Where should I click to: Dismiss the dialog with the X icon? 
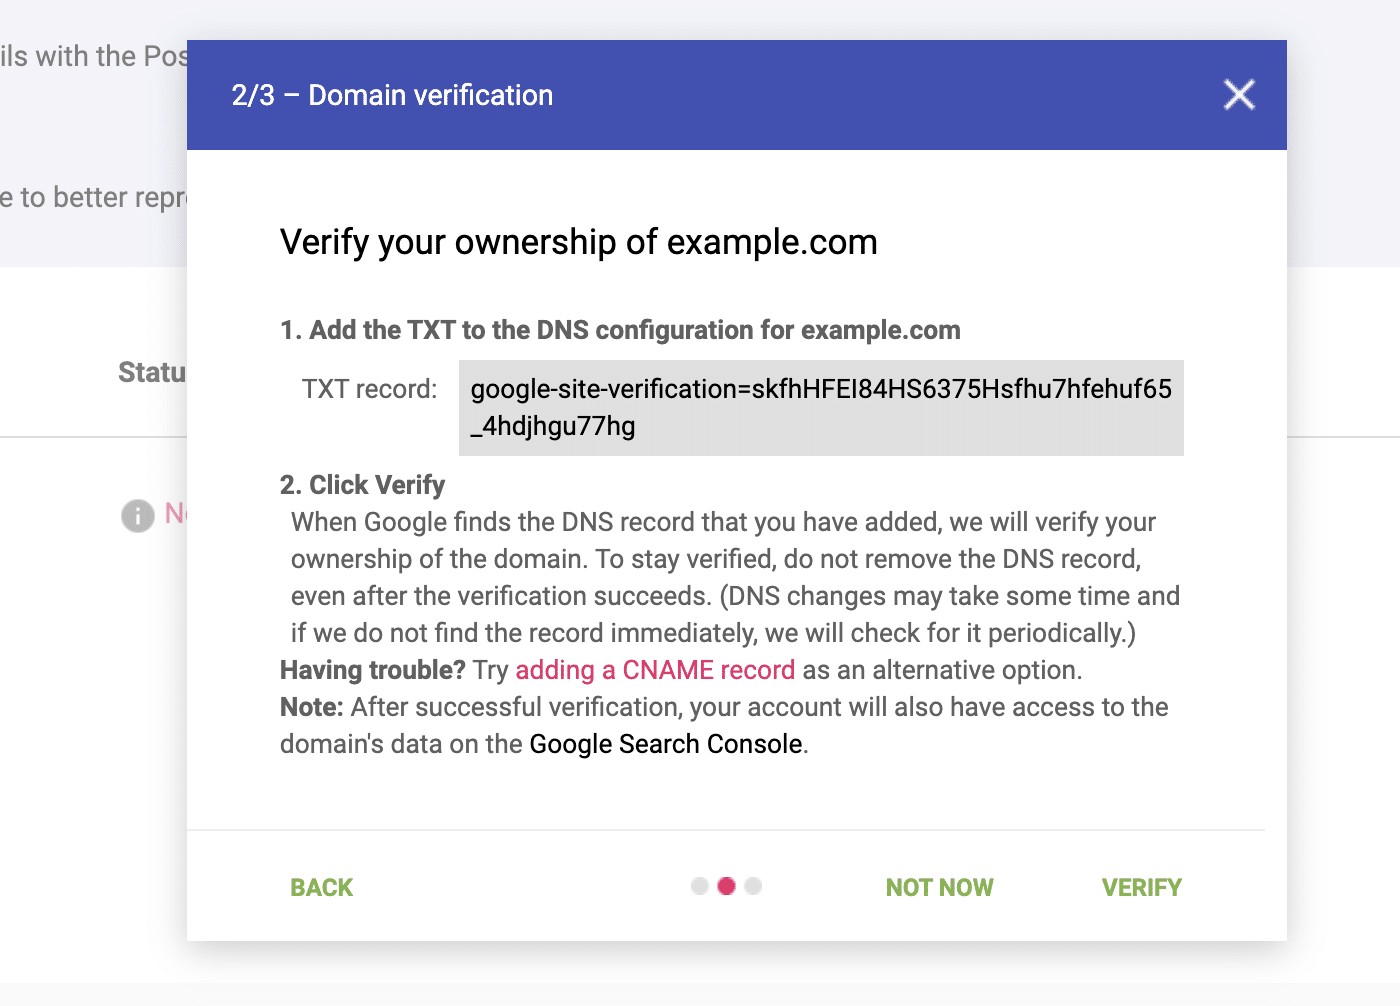(1238, 94)
